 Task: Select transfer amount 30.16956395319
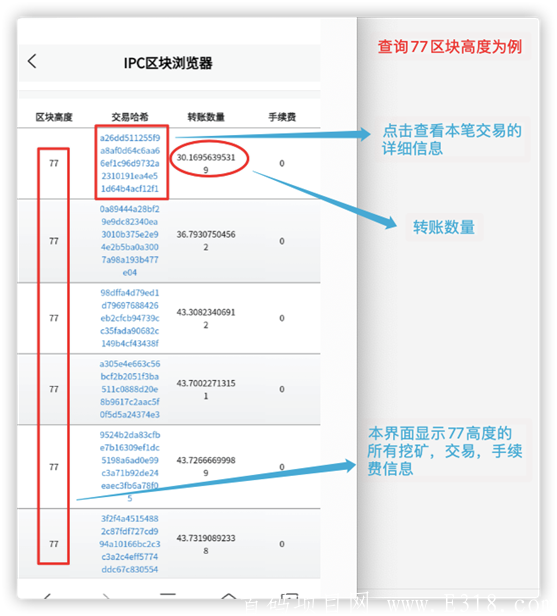[x=206, y=163]
